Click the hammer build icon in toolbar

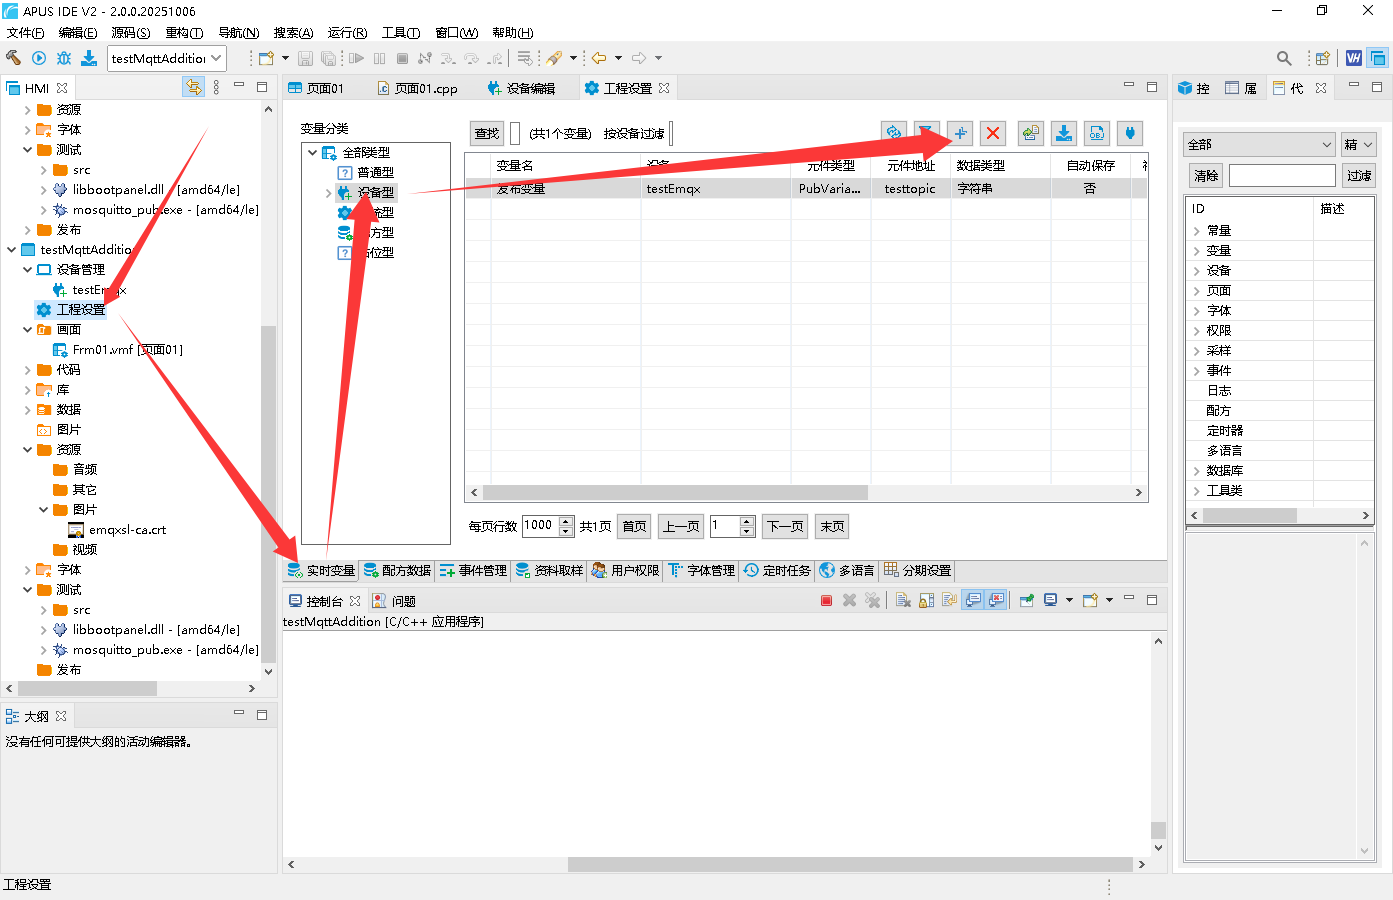coord(14,58)
